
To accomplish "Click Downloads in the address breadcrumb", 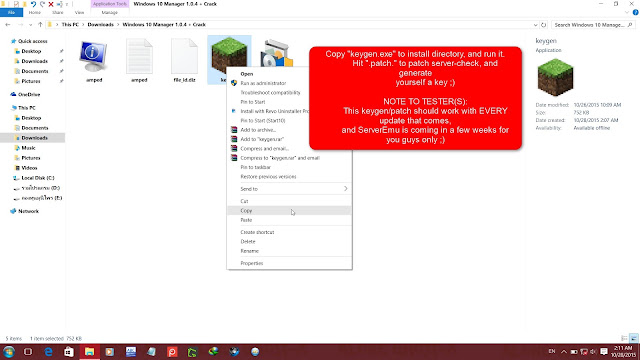I will 100,25.
